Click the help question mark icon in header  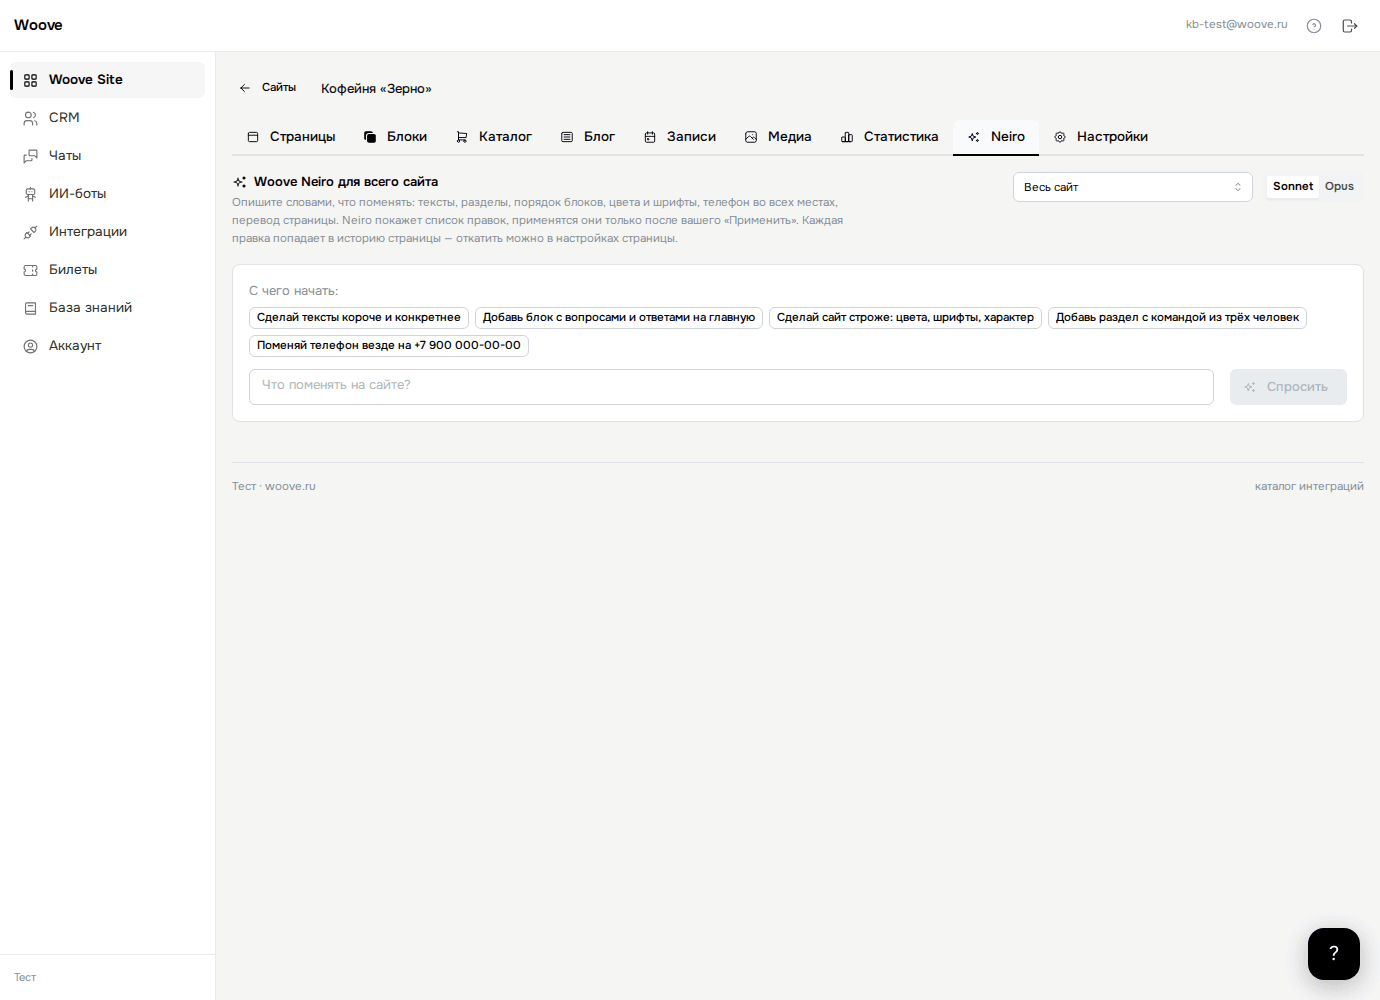pos(1314,26)
